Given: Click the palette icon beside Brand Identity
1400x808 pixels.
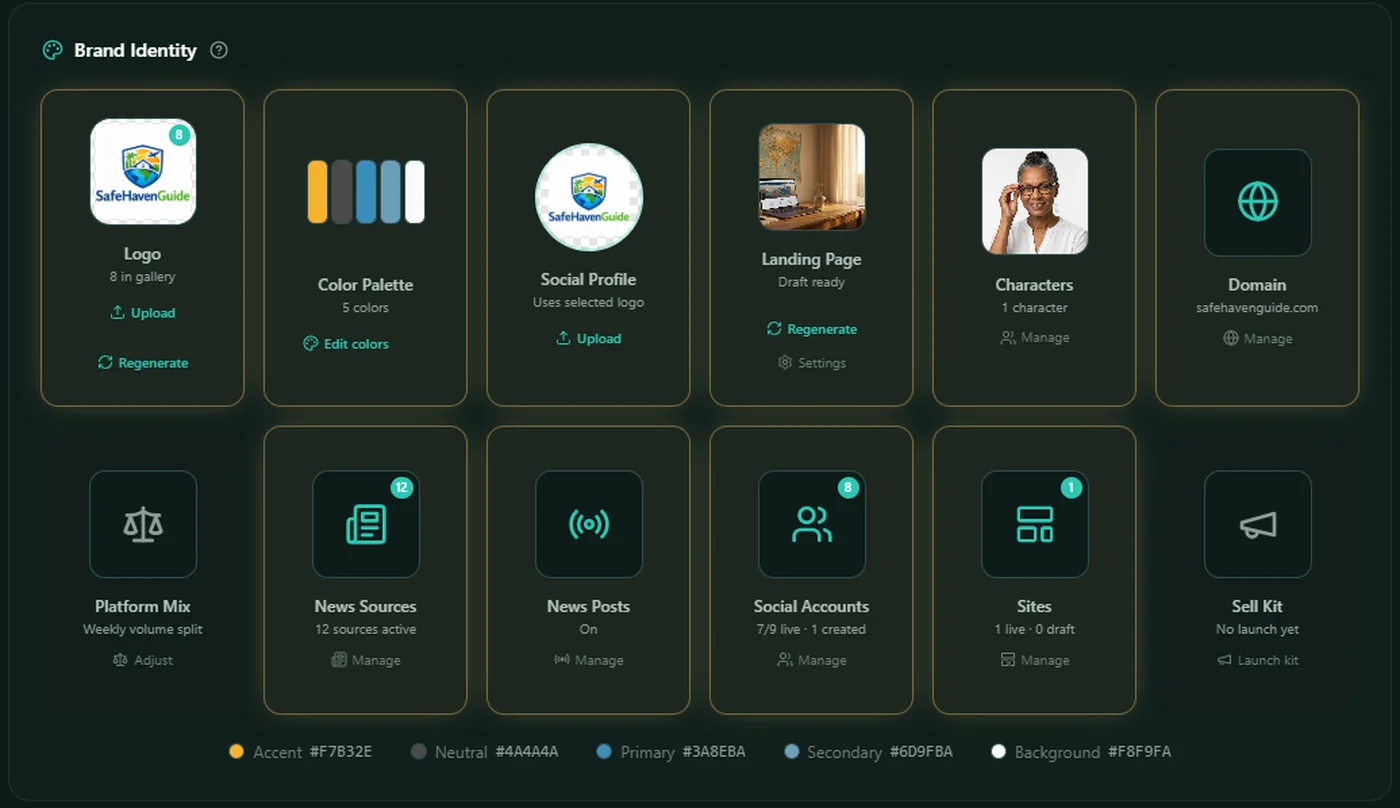Looking at the screenshot, I should pos(53,50).
